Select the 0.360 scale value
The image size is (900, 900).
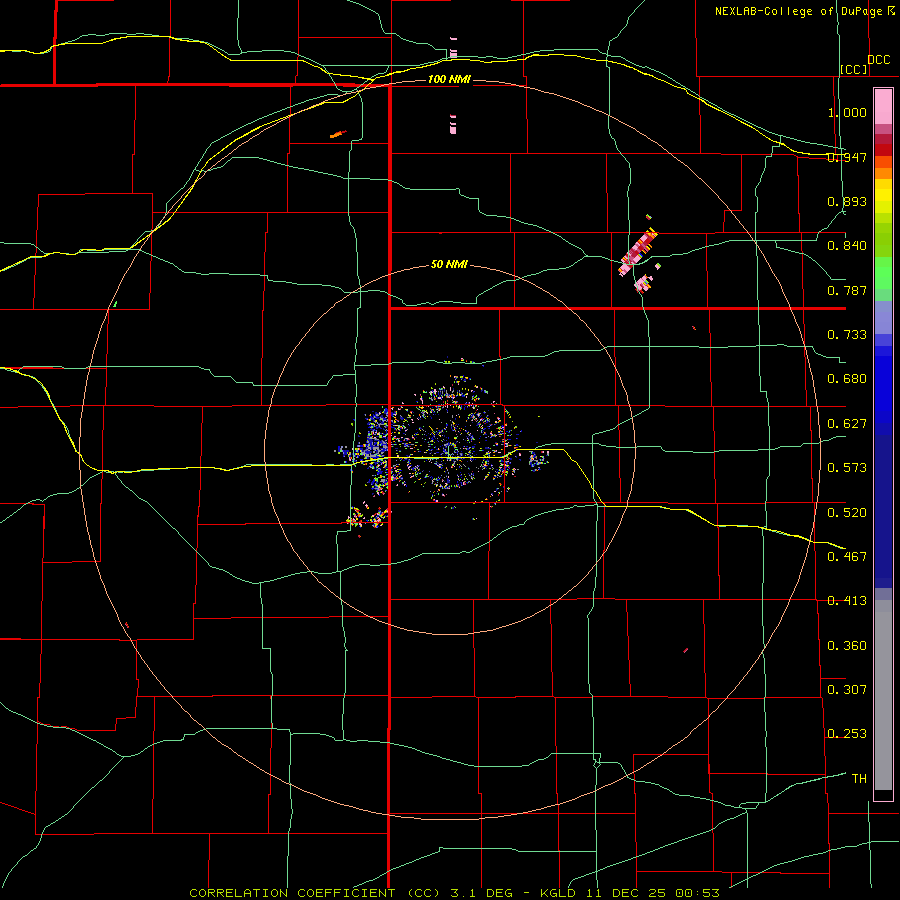pos(847,646)
